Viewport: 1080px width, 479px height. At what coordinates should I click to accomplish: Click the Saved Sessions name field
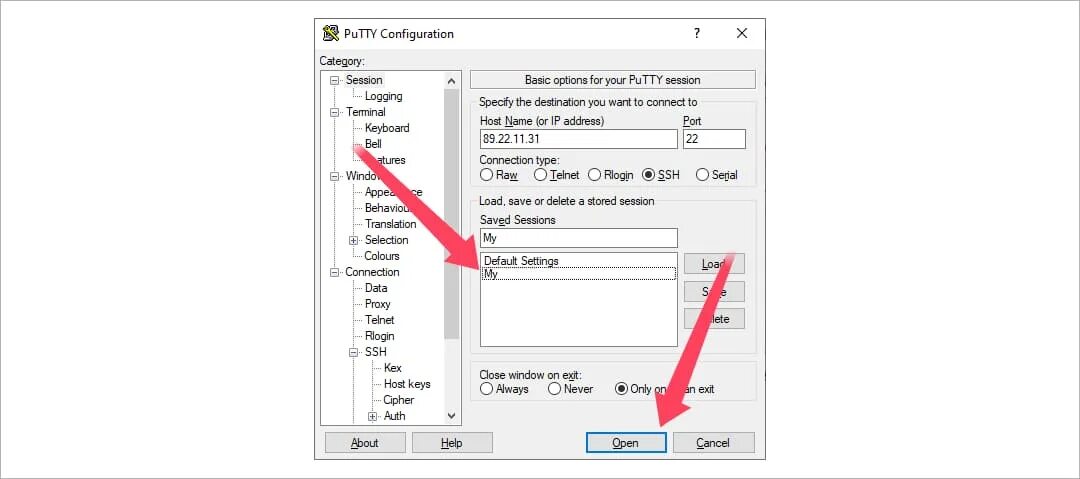pos(579,238)
